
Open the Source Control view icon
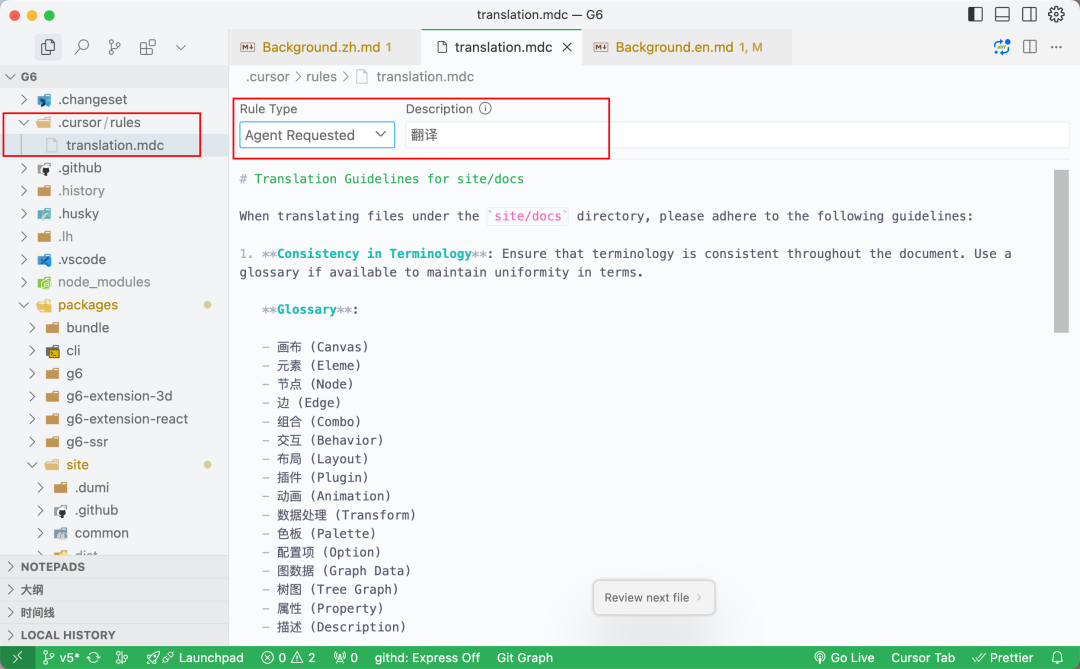(114, 47)
